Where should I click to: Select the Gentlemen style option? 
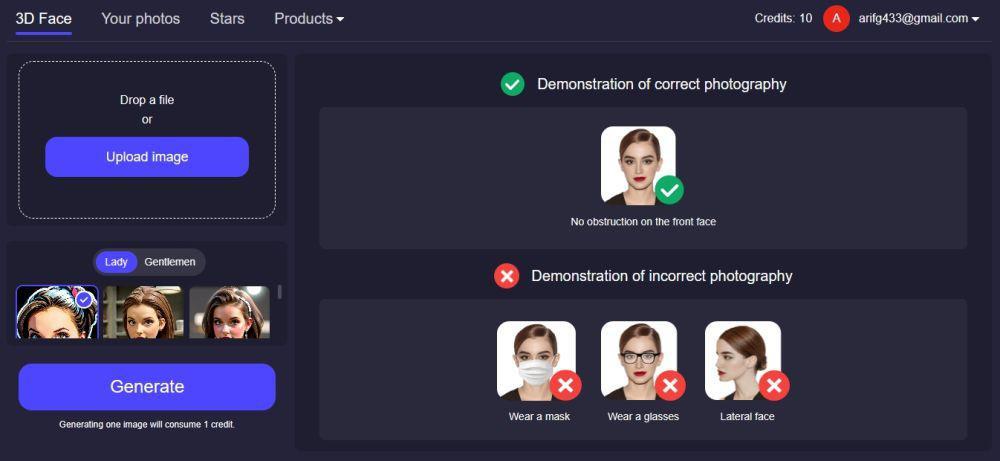tap(170, 261)
